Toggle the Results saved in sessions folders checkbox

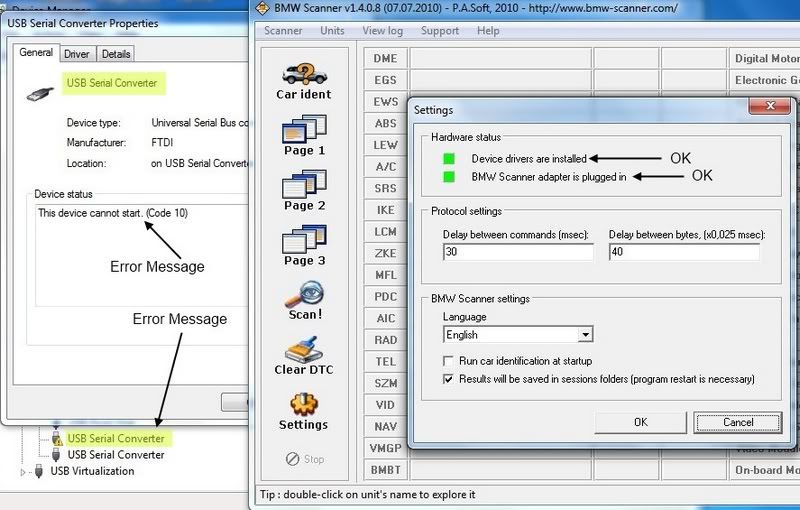click(449, 380)
